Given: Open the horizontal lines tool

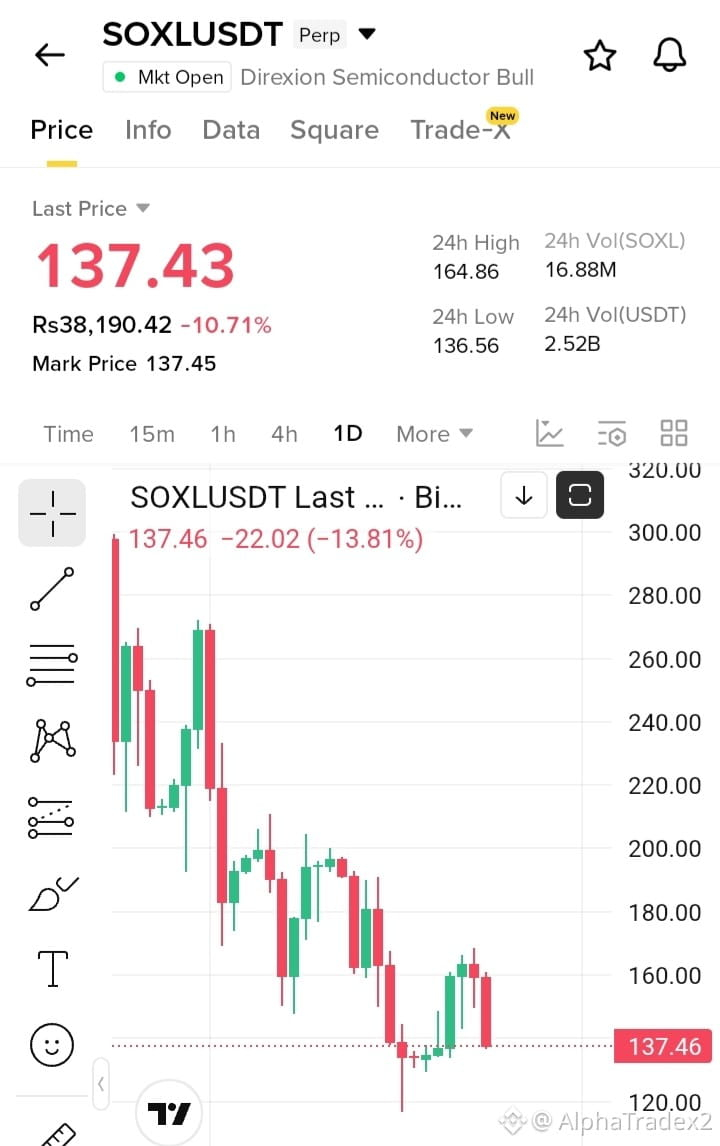Looking at the screenshot, I should pos(52,664).
